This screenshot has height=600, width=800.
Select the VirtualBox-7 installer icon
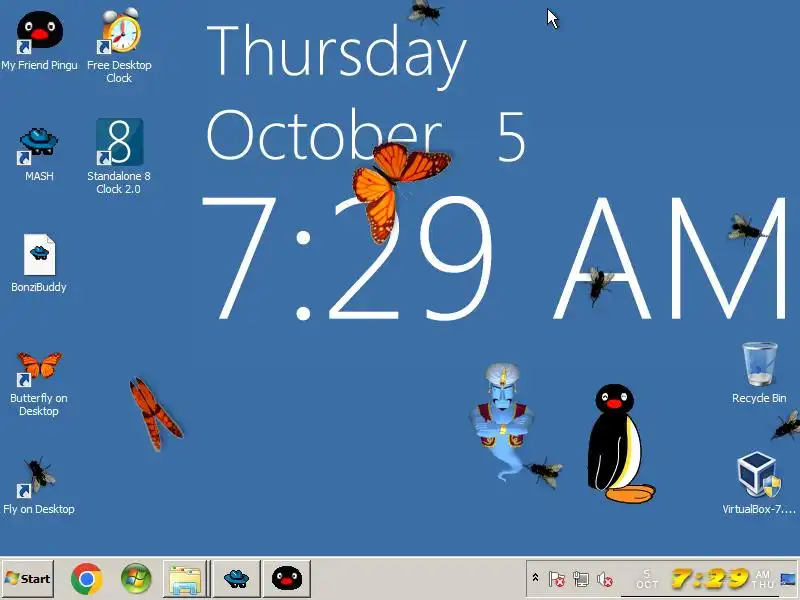point(759,483)
